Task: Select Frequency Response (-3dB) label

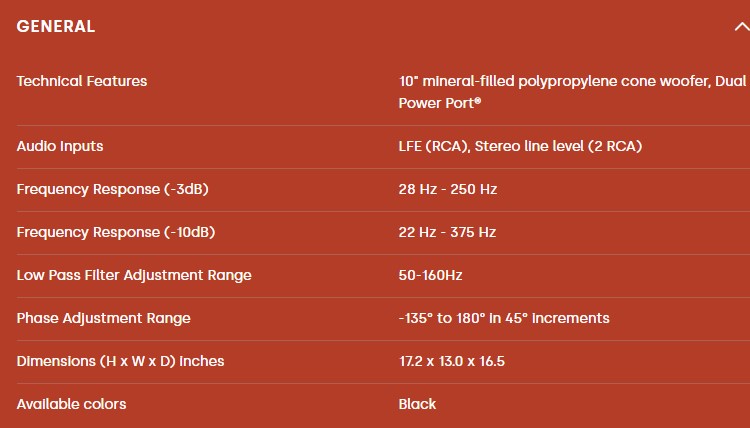Action: point(112,189)
